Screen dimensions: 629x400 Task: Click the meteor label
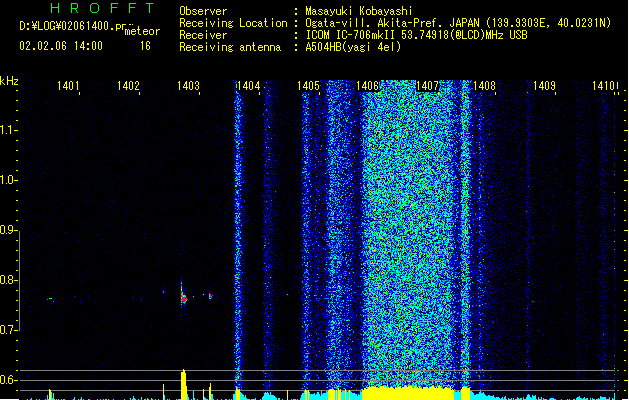(x=142, y=31)
